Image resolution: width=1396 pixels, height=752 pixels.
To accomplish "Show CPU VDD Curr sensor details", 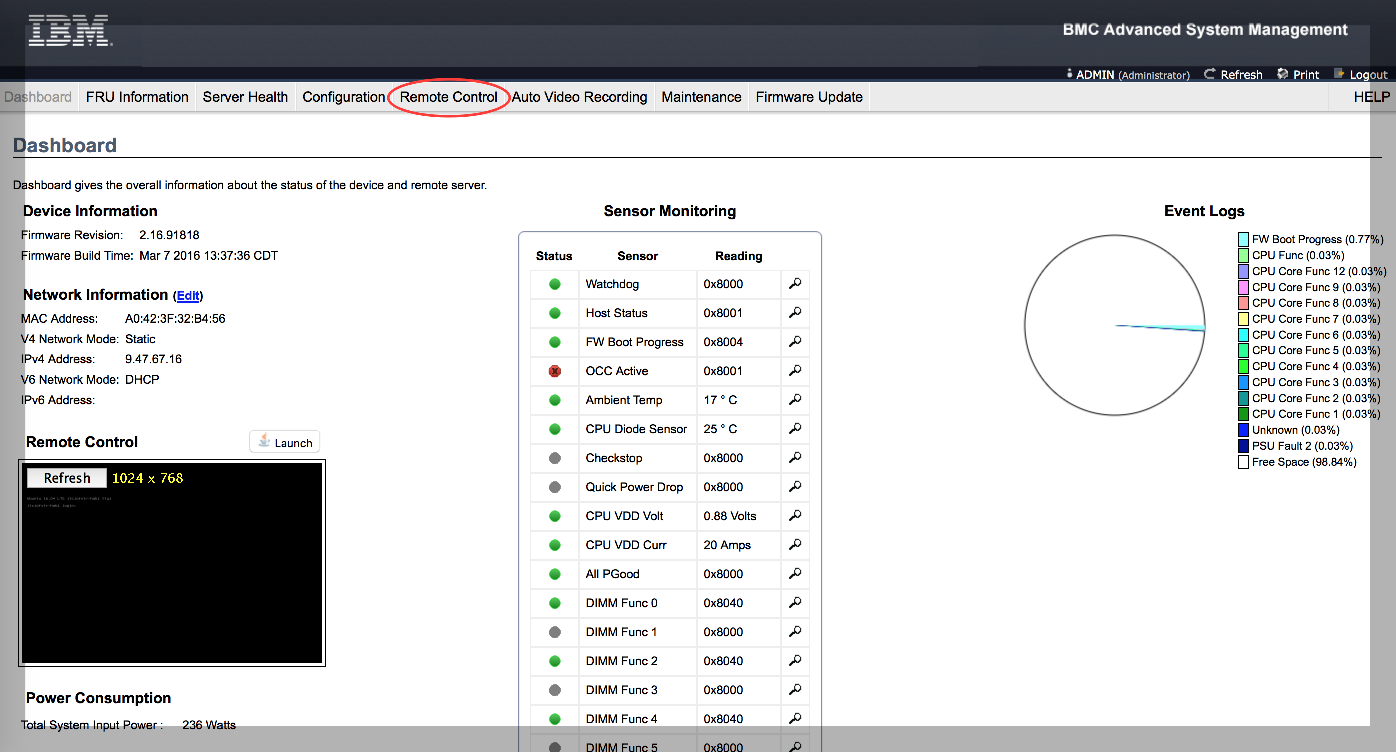I will pos(795,545).
